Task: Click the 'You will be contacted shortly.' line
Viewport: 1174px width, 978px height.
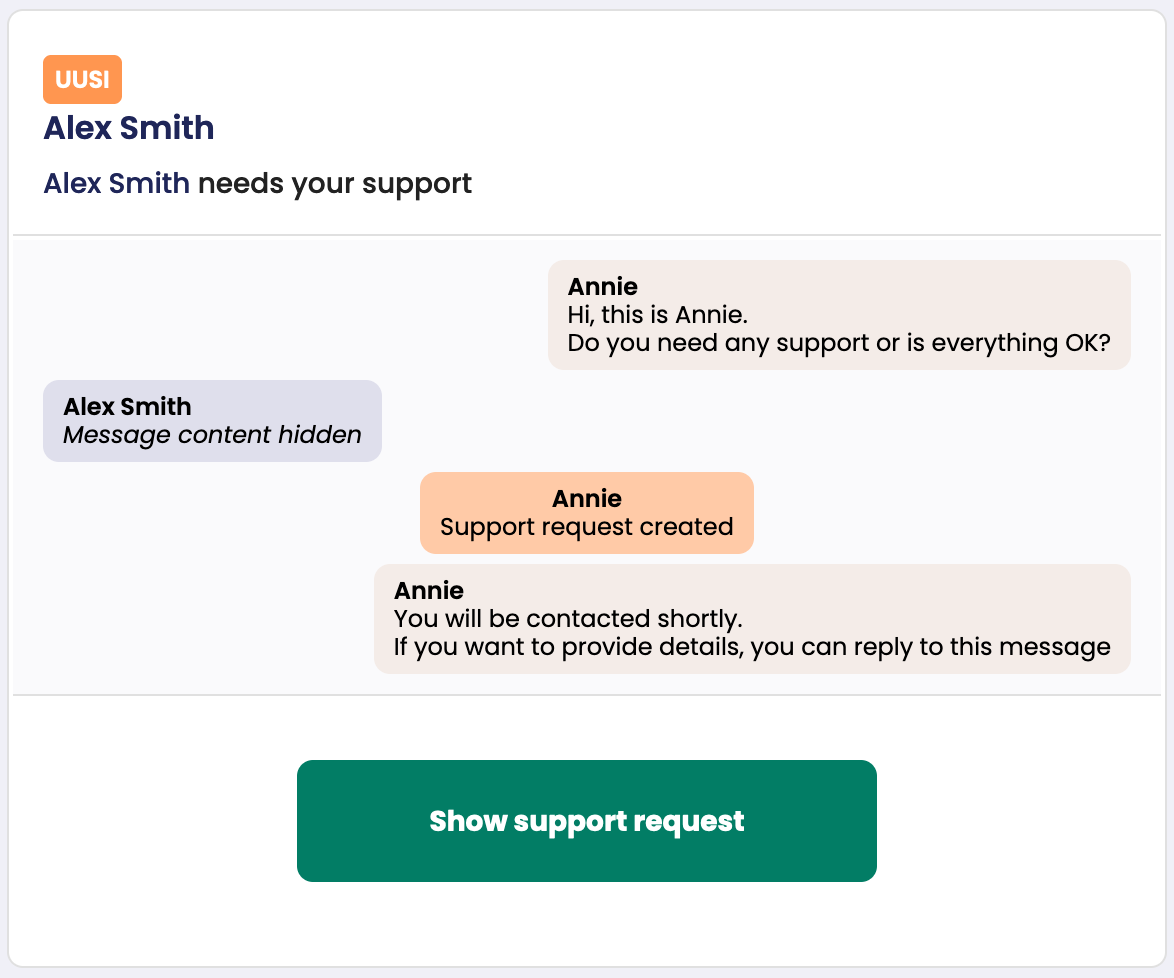Action: click(x=568, y=619)
